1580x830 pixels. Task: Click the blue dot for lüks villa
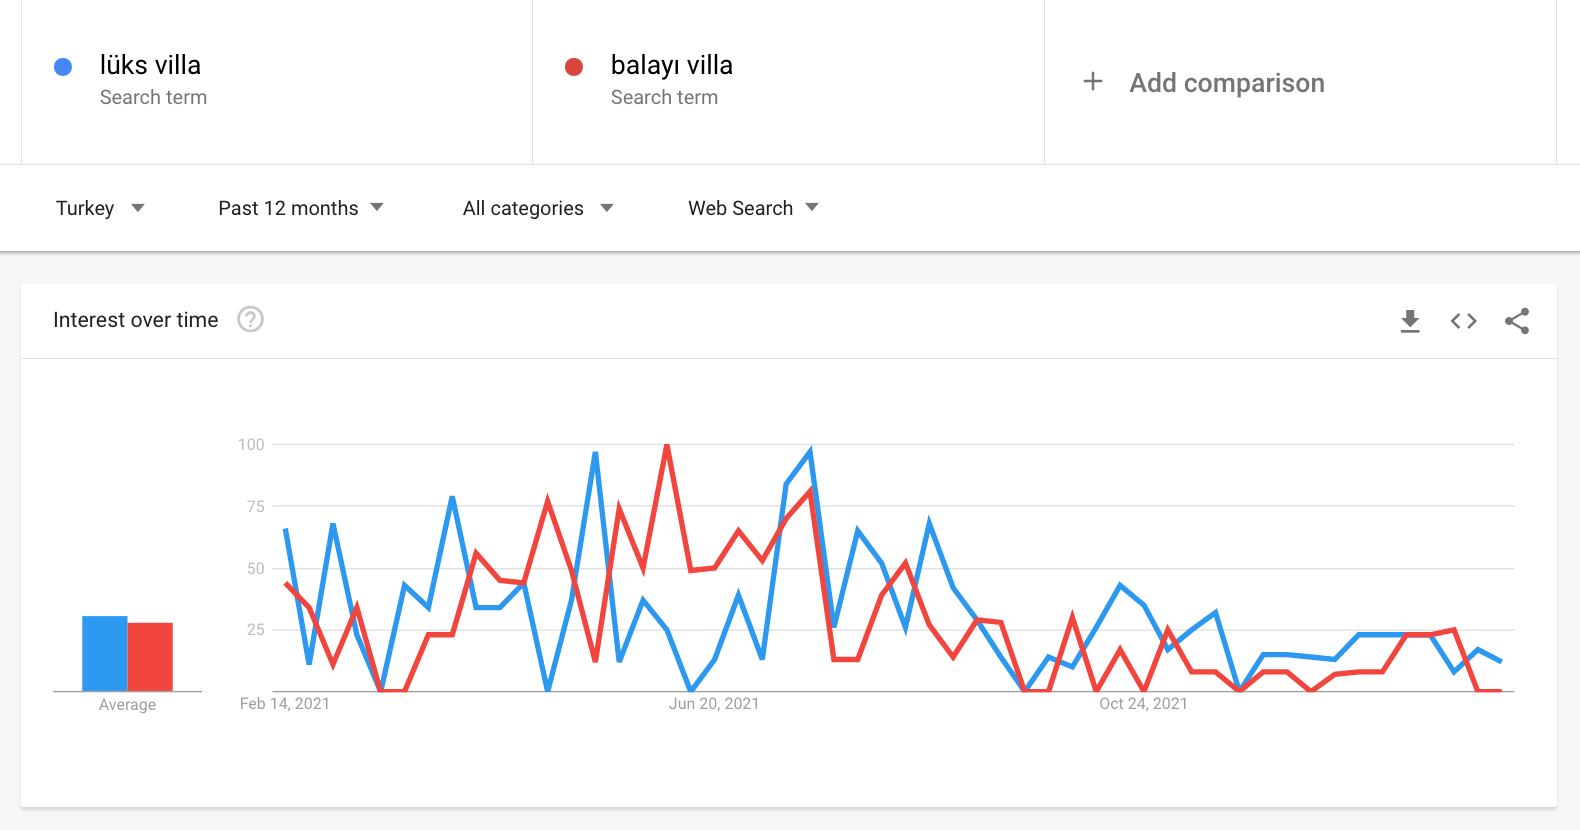[x=63, y=67]
